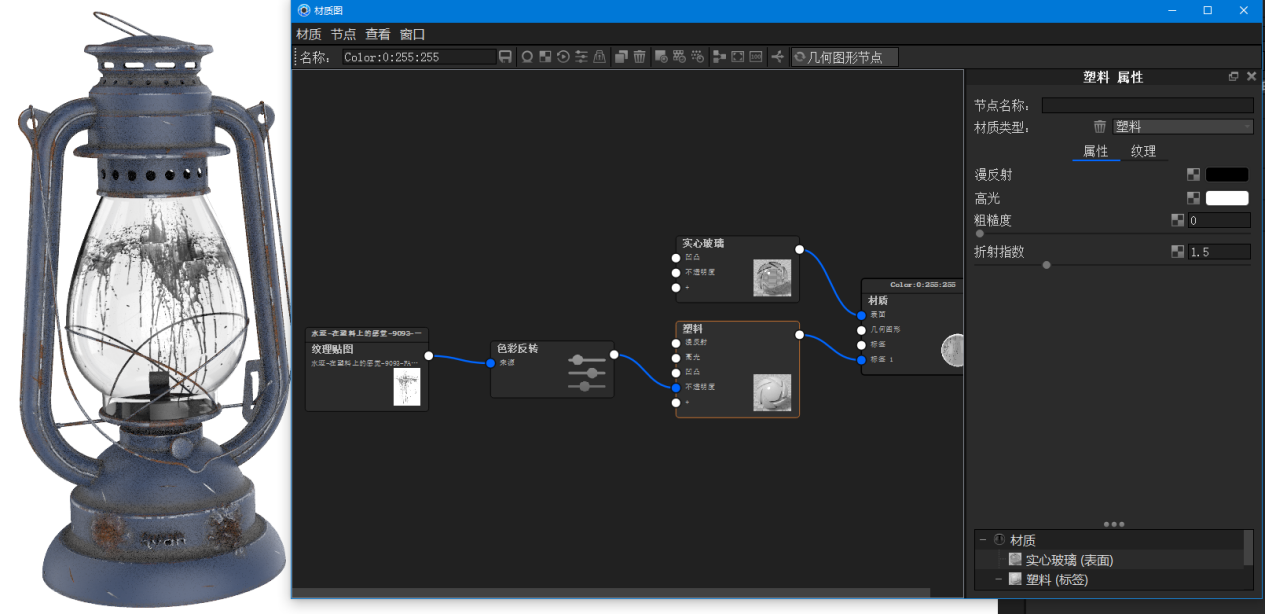This screenshot has height=614, width=1265.
Task: Click the 粗糙度 slider handle
Action: pos(979,233)
